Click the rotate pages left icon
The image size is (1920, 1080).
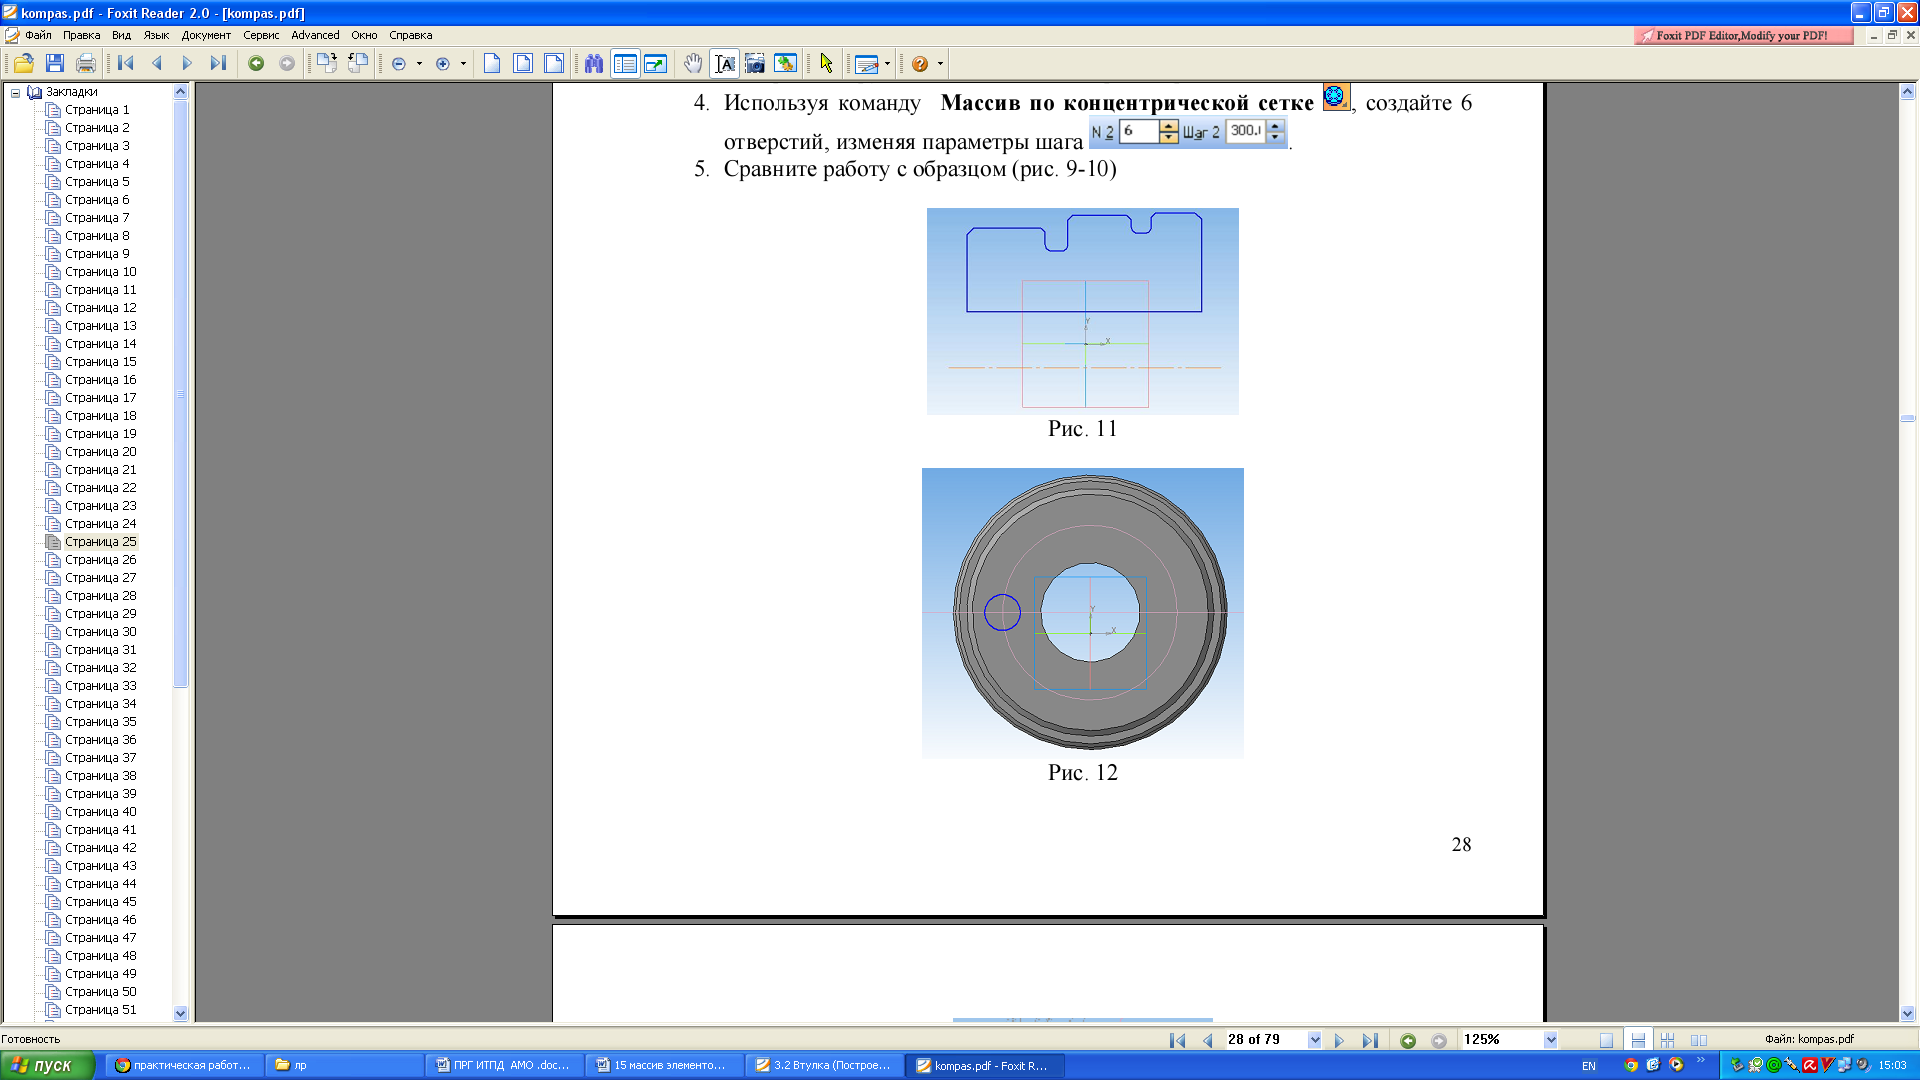pos(358,64)
